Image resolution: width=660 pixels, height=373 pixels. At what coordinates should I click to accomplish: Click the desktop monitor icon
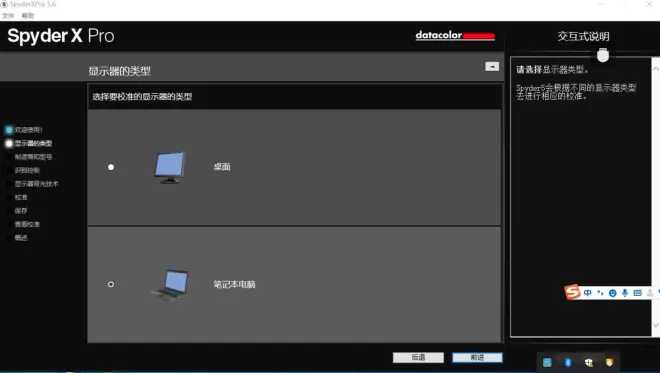(x=170, y=168)
